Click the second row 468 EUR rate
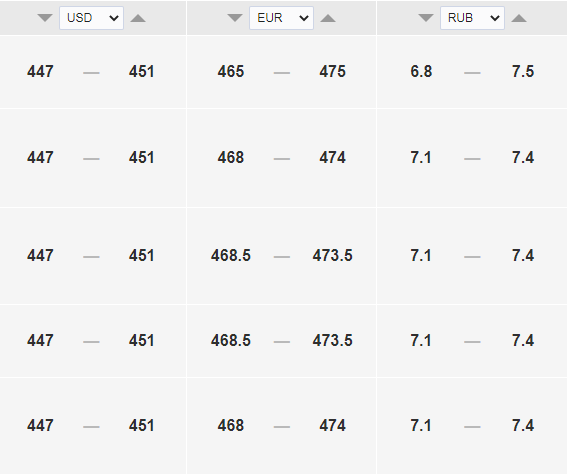 tap(231, 158)
